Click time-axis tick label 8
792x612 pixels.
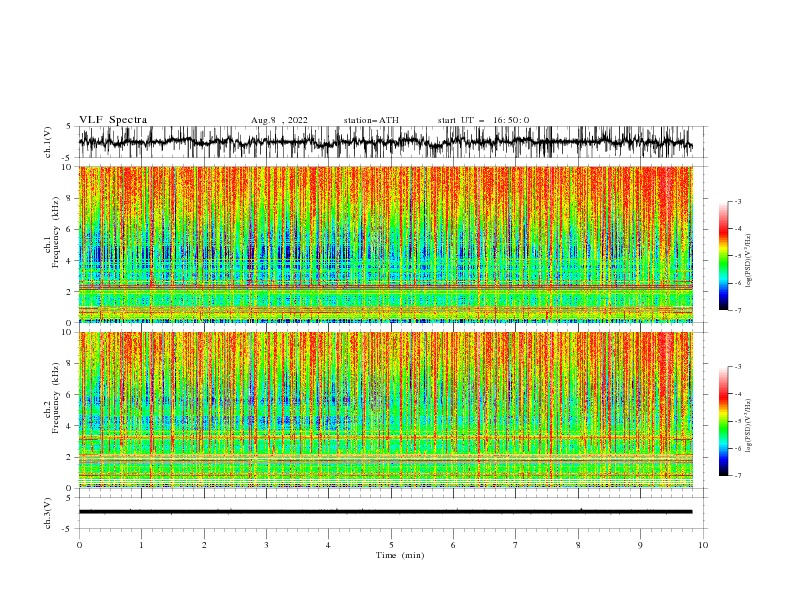click(578, 545)
